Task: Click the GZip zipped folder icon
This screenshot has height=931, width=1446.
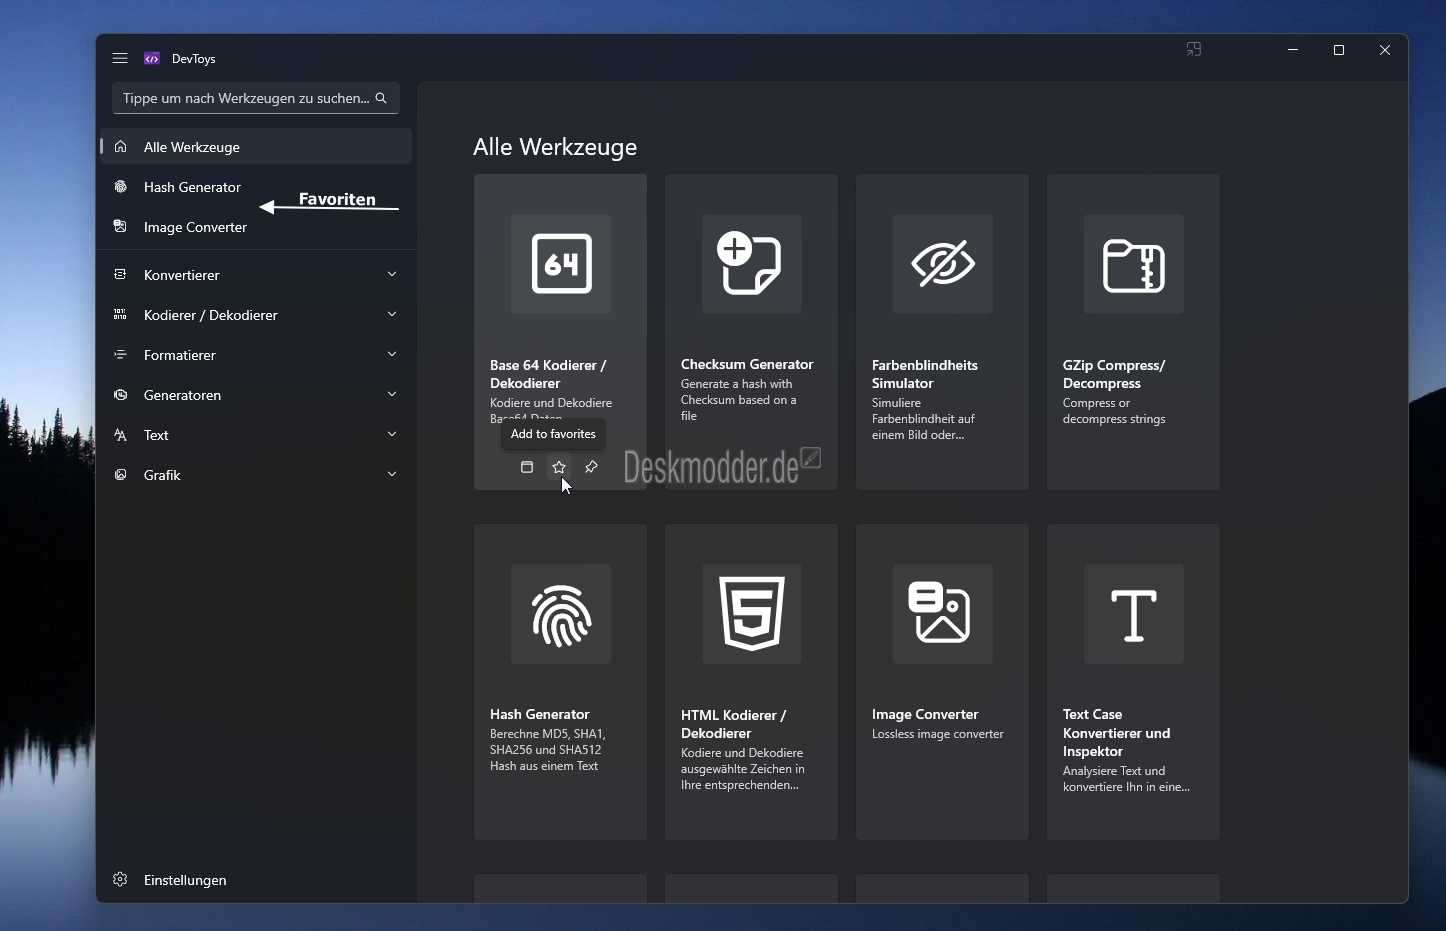Action: (1134, 264)
